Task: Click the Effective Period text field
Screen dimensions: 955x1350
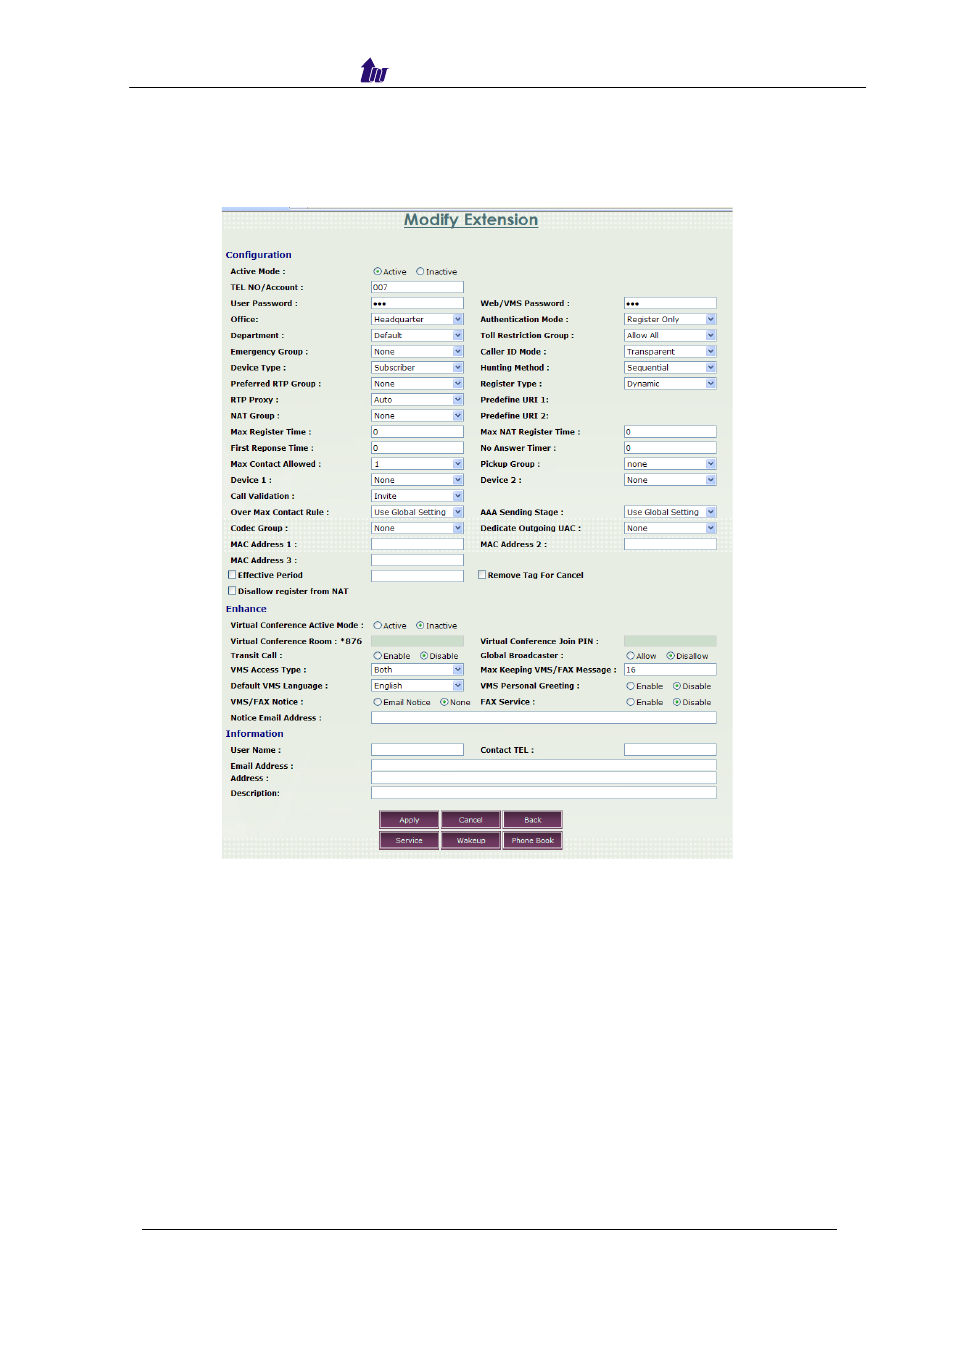Action: pyautogui.click(x=417, y=576)
